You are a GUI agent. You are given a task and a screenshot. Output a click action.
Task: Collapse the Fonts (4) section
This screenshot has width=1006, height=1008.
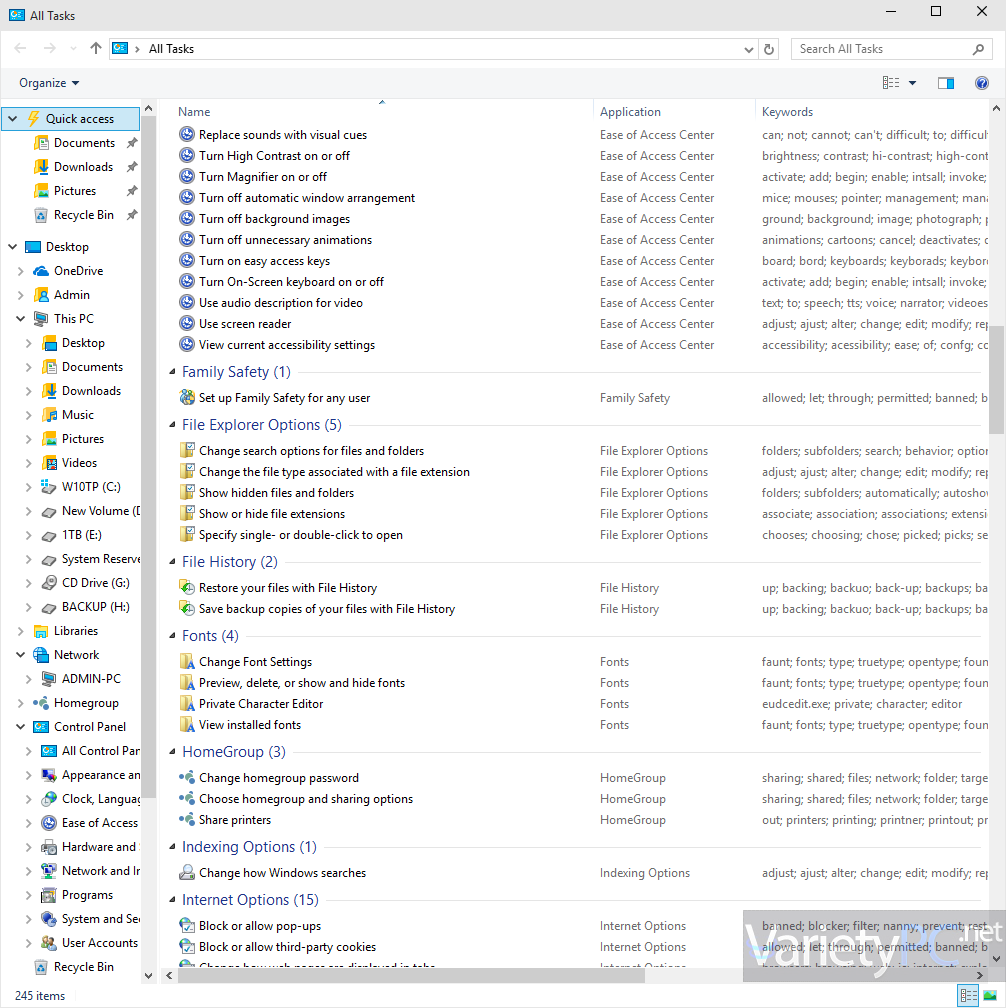172,635
